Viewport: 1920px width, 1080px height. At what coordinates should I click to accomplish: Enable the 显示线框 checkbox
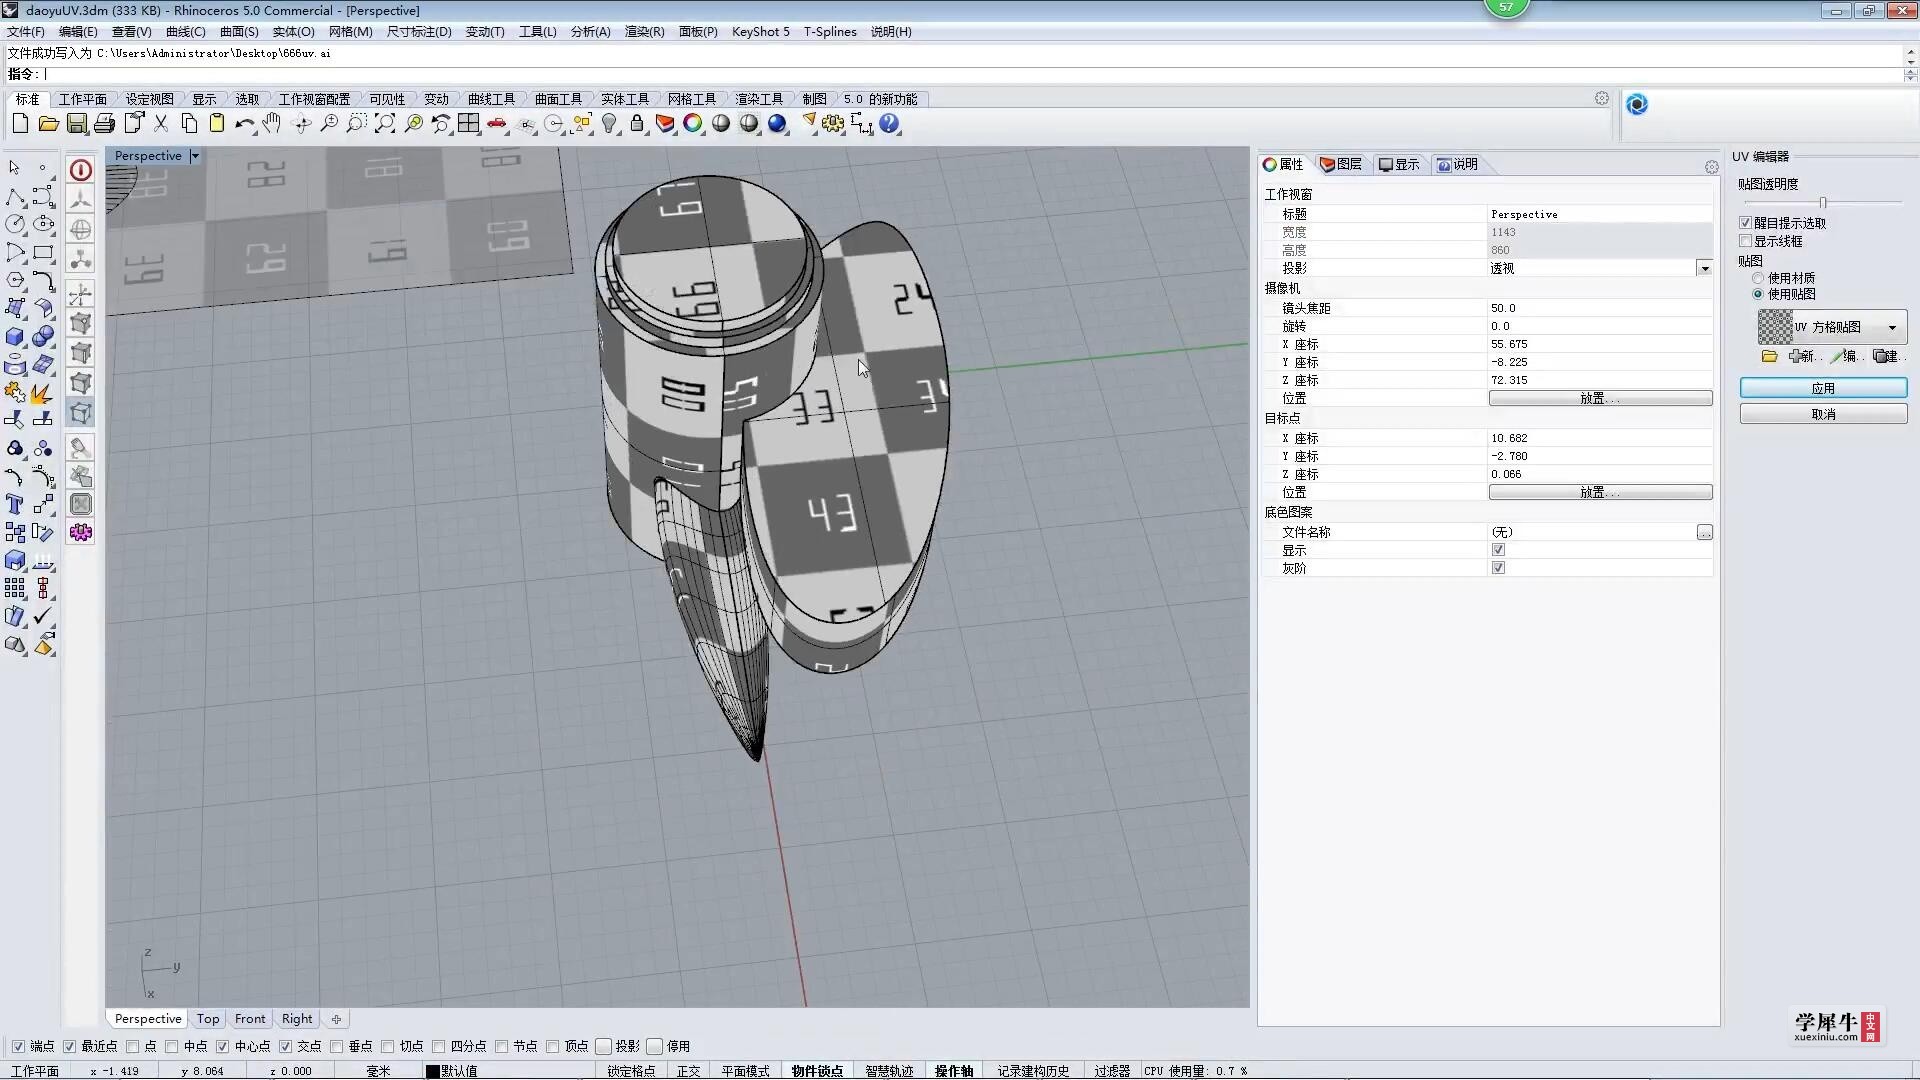tap(1745, 241)
